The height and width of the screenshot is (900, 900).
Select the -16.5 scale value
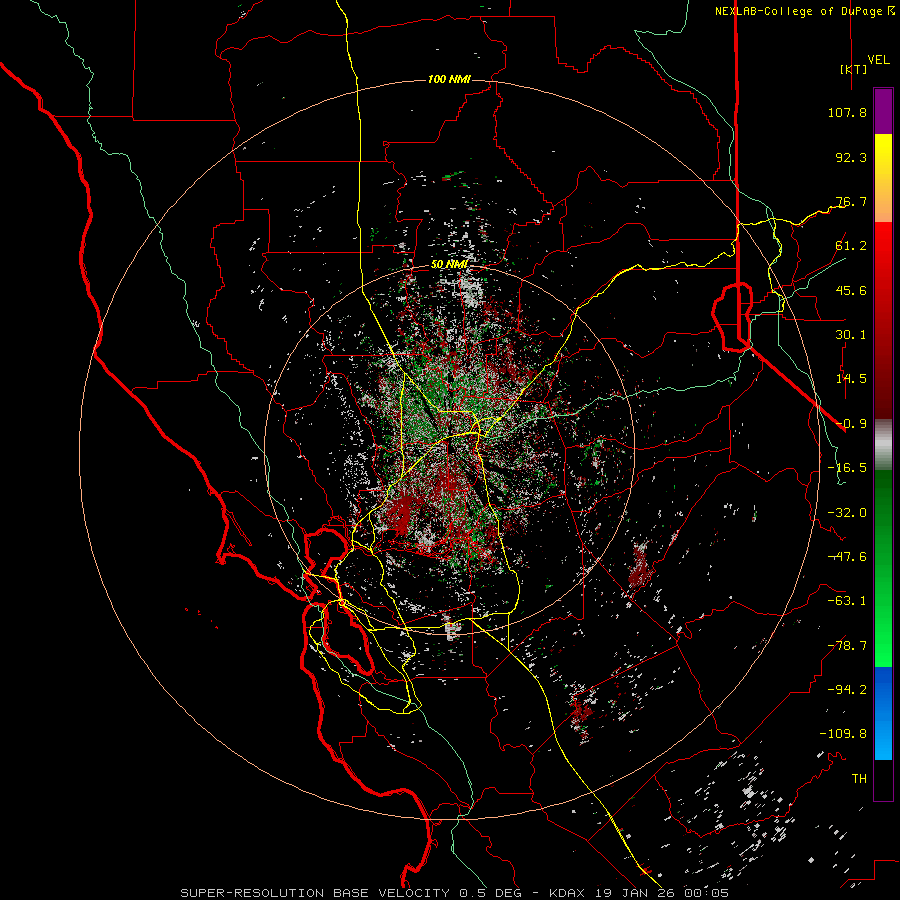pos(847,468)
